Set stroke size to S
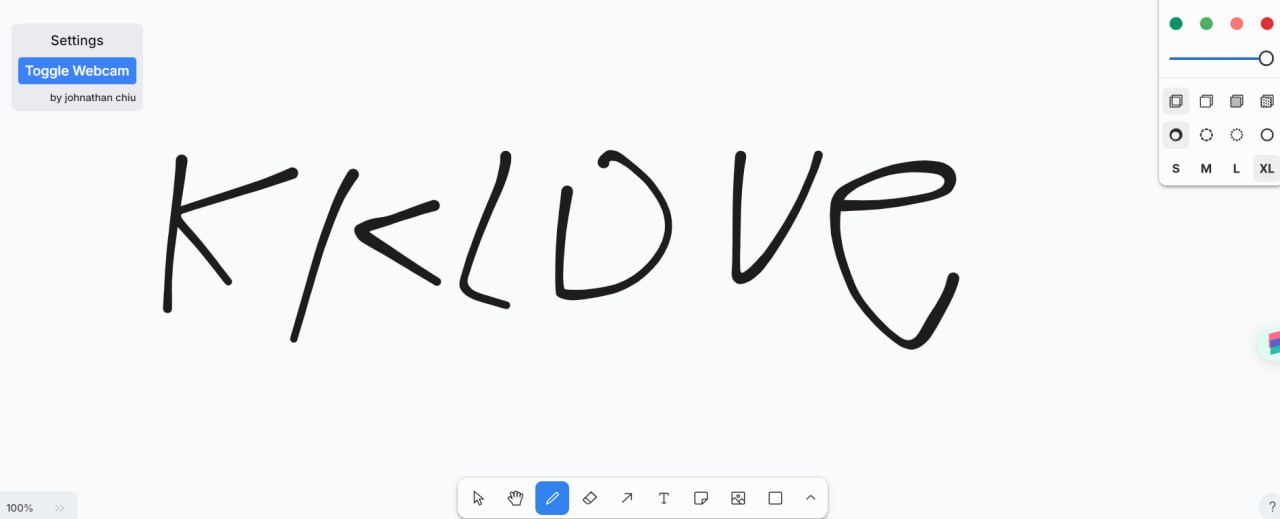The width and height of the screenshot is (1280, 519). pos(1176,169)
